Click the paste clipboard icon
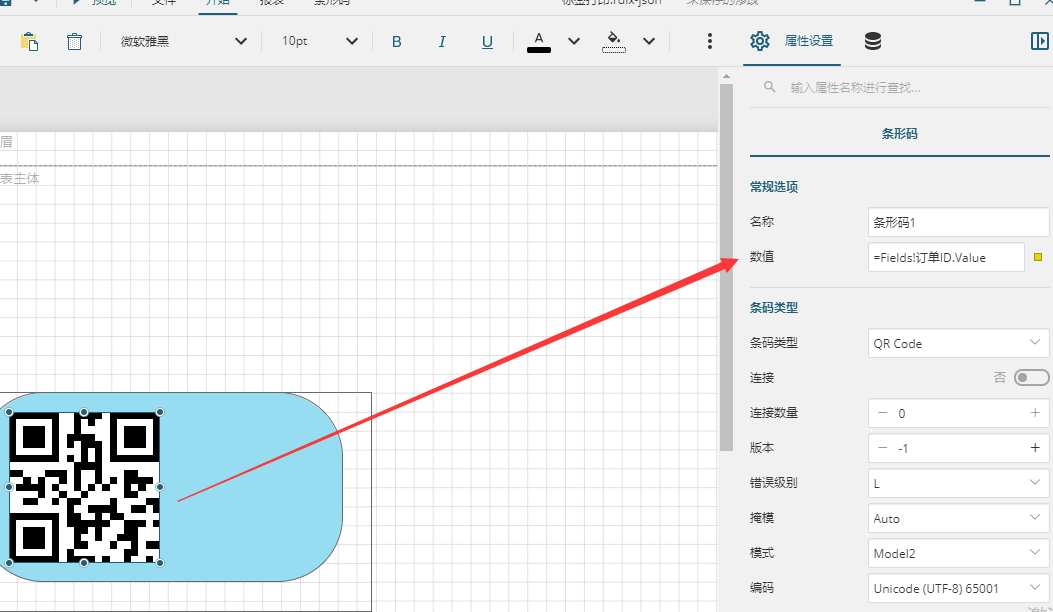Image resolution: width=1053 pixels, height=612 pixels. tap(30, 42)
